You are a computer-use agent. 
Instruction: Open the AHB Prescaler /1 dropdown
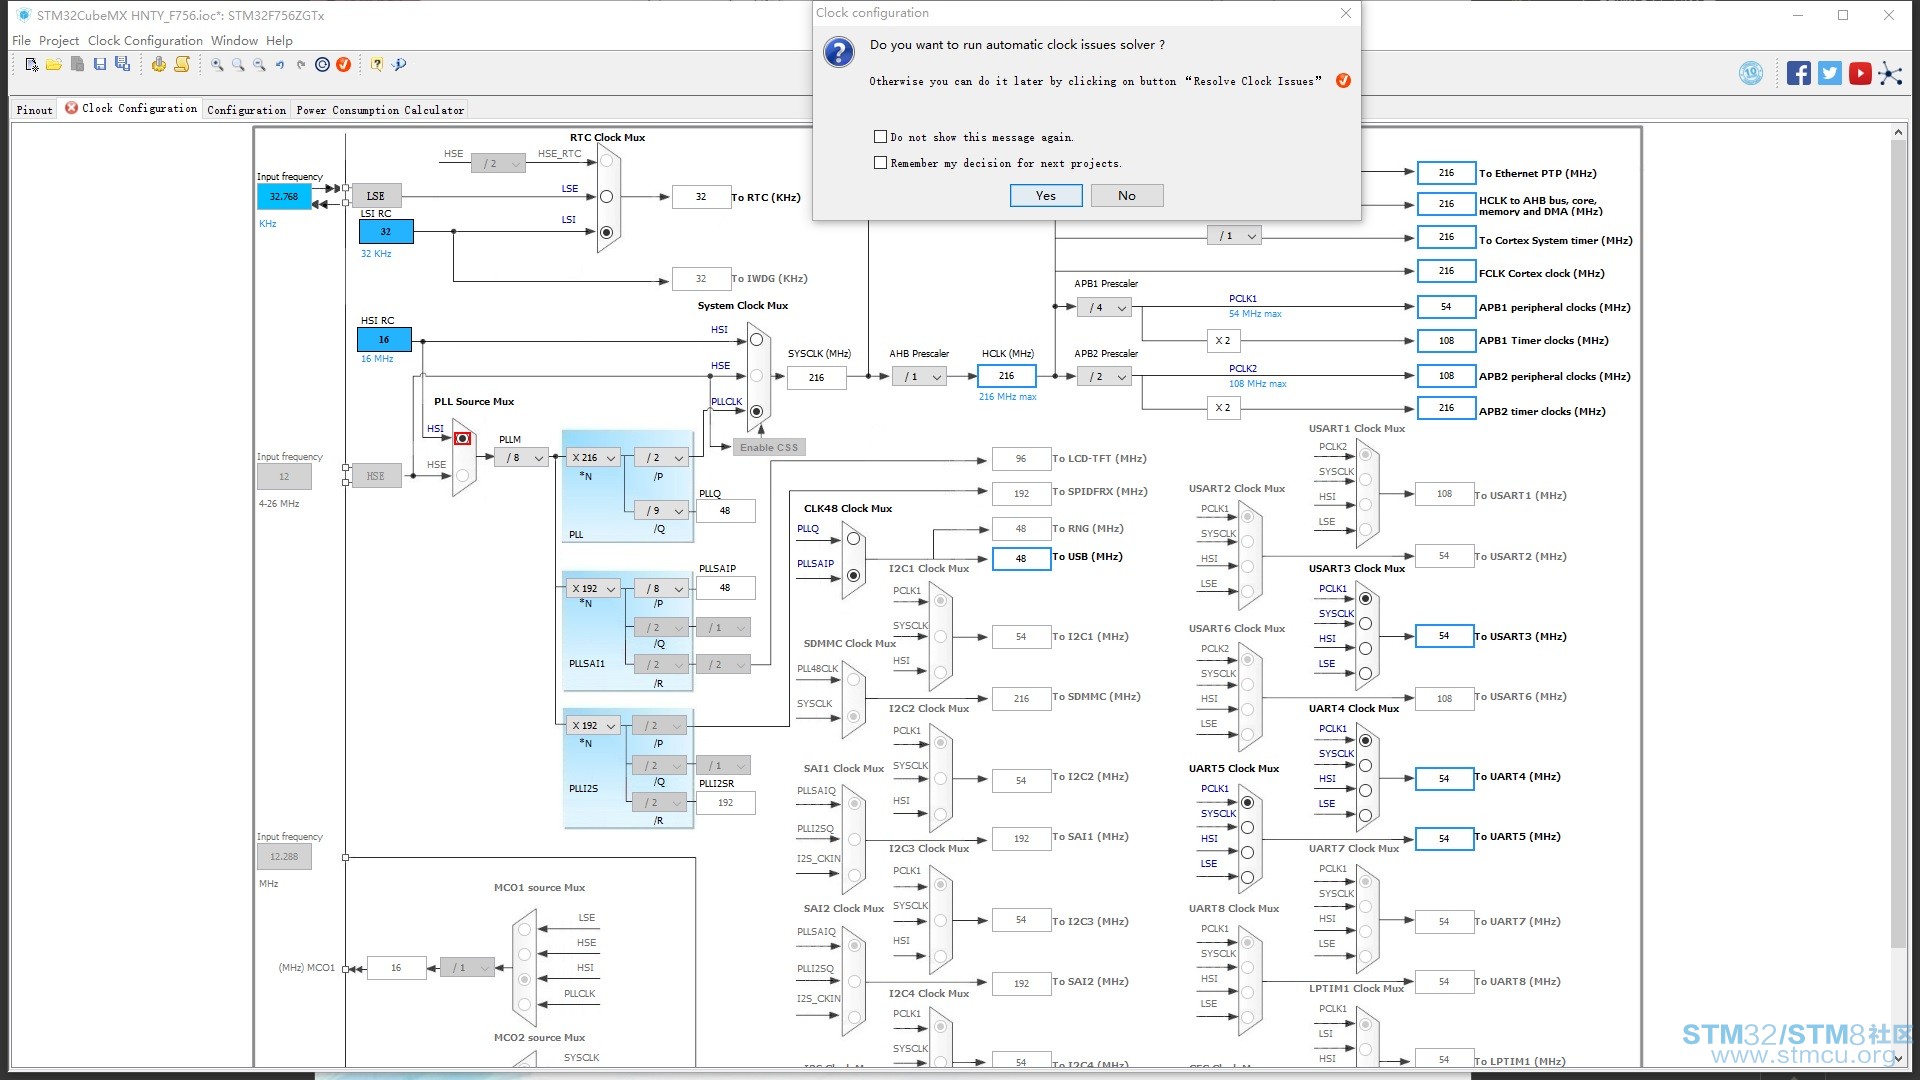(x=920, y=377)
